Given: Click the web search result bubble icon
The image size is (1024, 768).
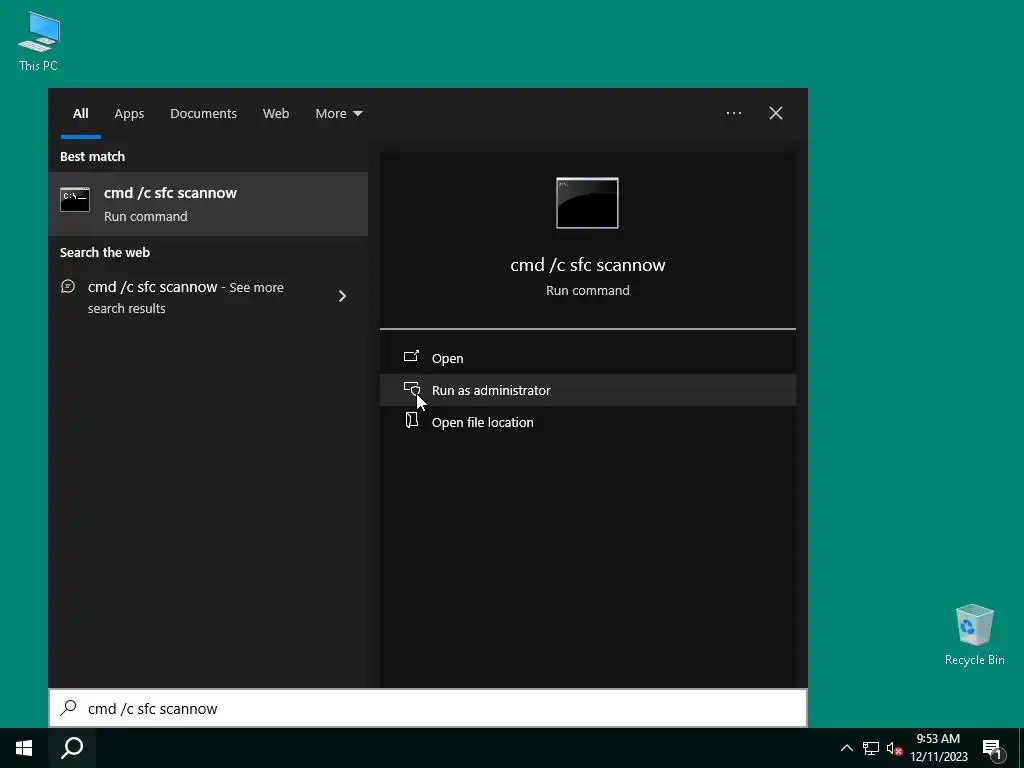Looking at the screenshot, I should click(x=68, y=286).
